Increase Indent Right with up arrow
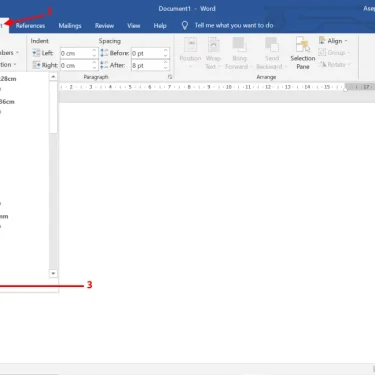 click(95, 62)
